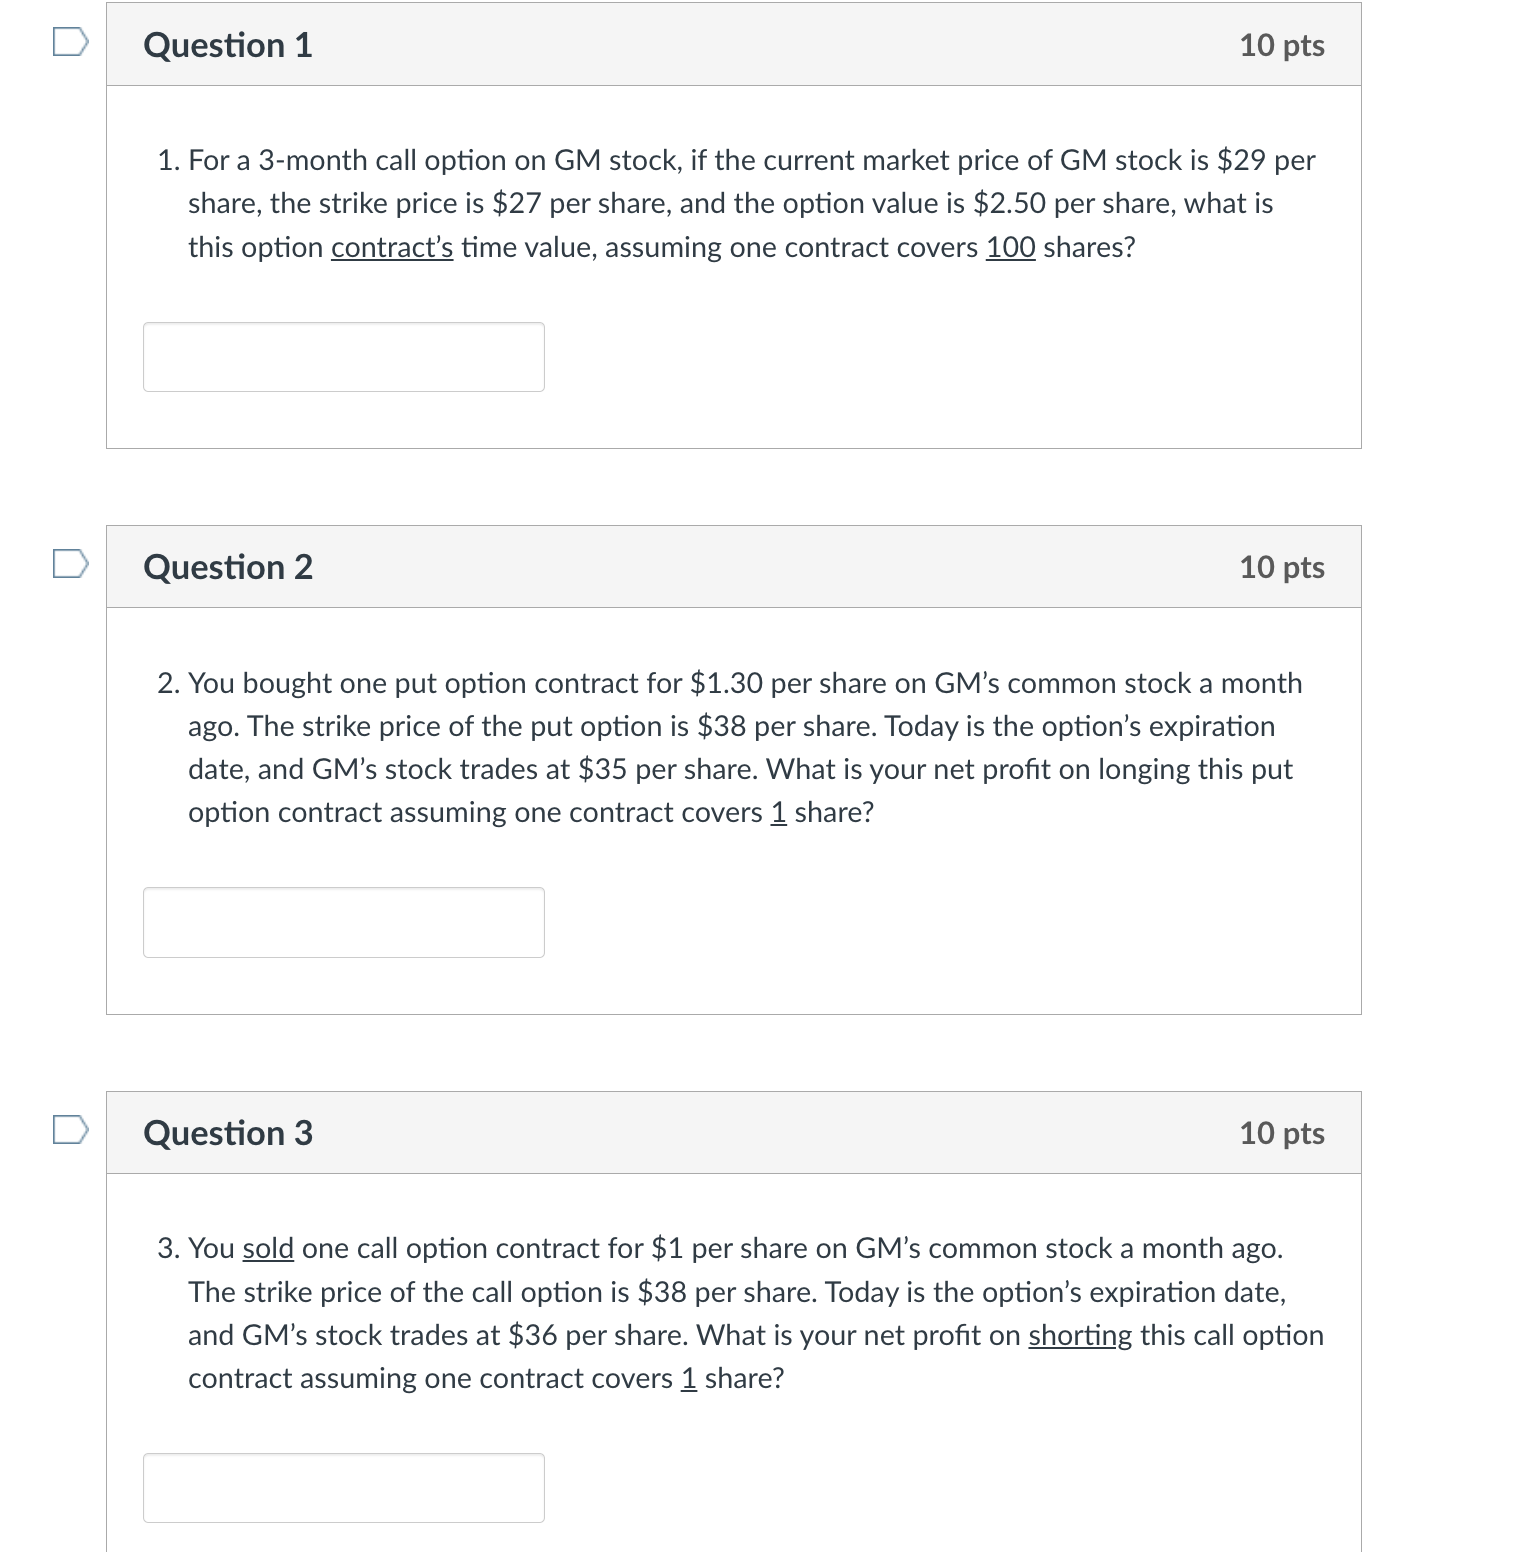Click the 10 pts label for Question 2
The image size is (1514, 1552).
[1283, 566]
